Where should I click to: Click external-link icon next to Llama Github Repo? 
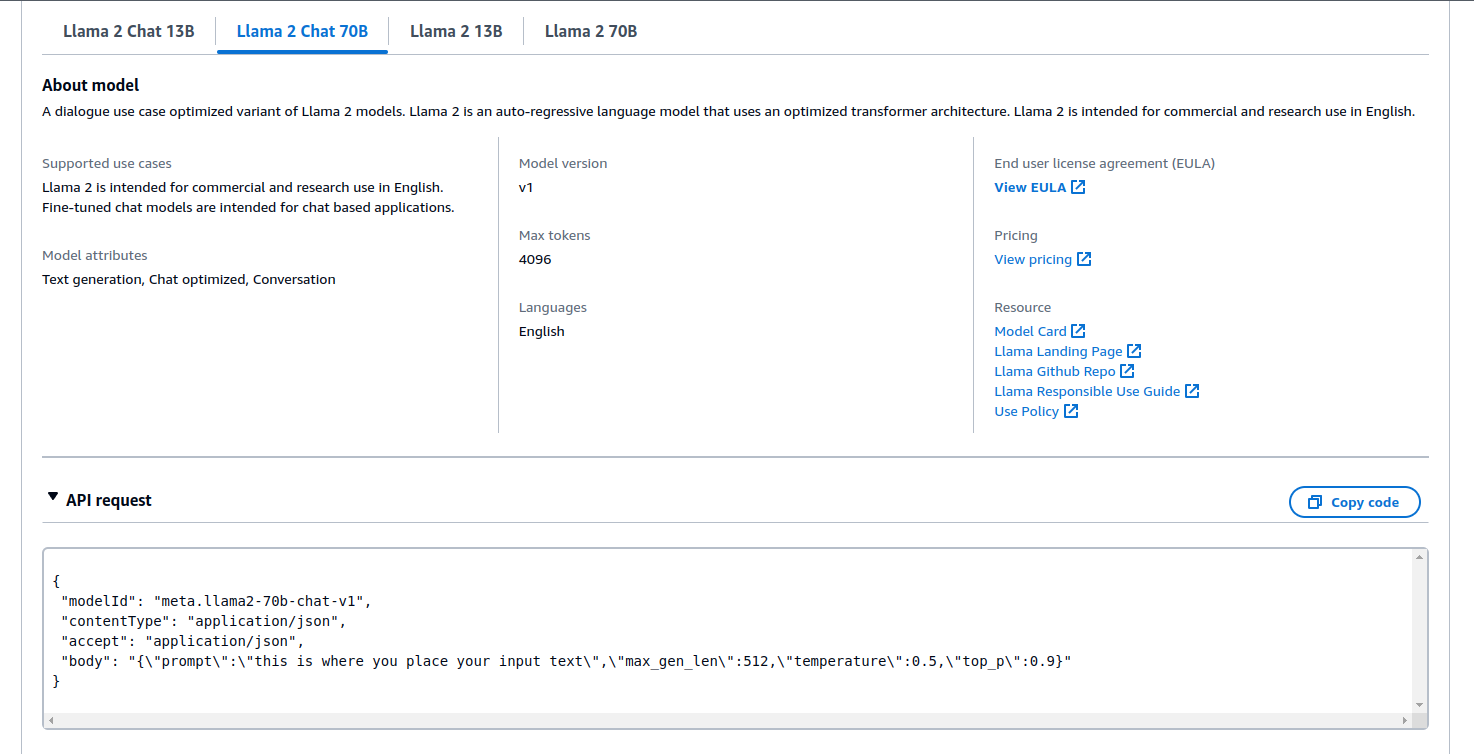1127,371
